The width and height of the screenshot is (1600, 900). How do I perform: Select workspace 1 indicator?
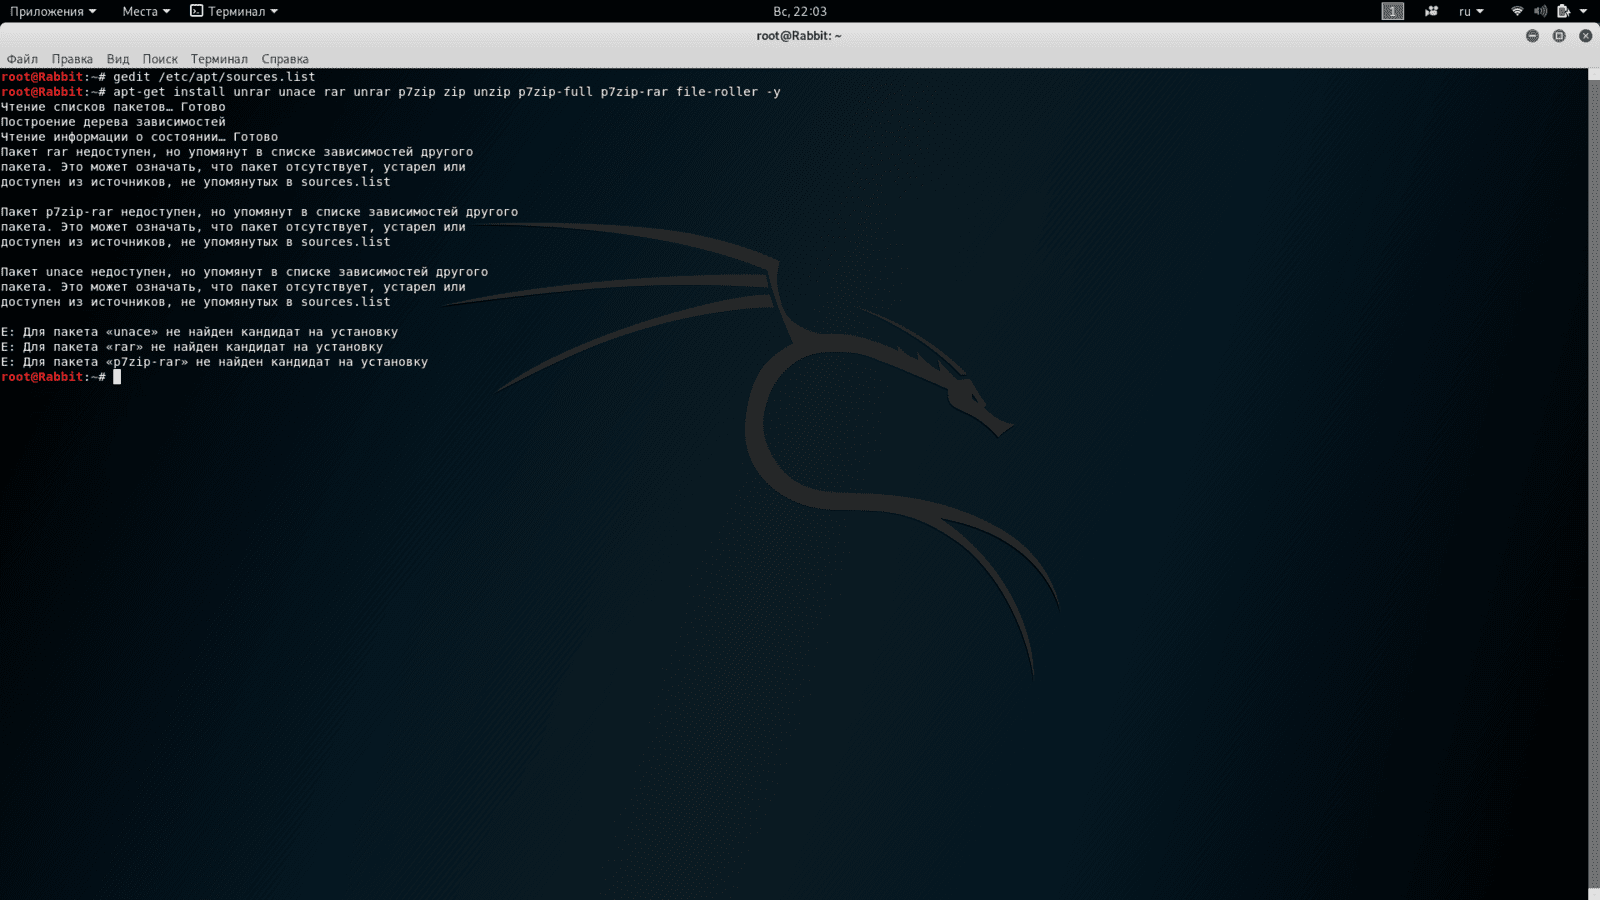[1393, 11]
